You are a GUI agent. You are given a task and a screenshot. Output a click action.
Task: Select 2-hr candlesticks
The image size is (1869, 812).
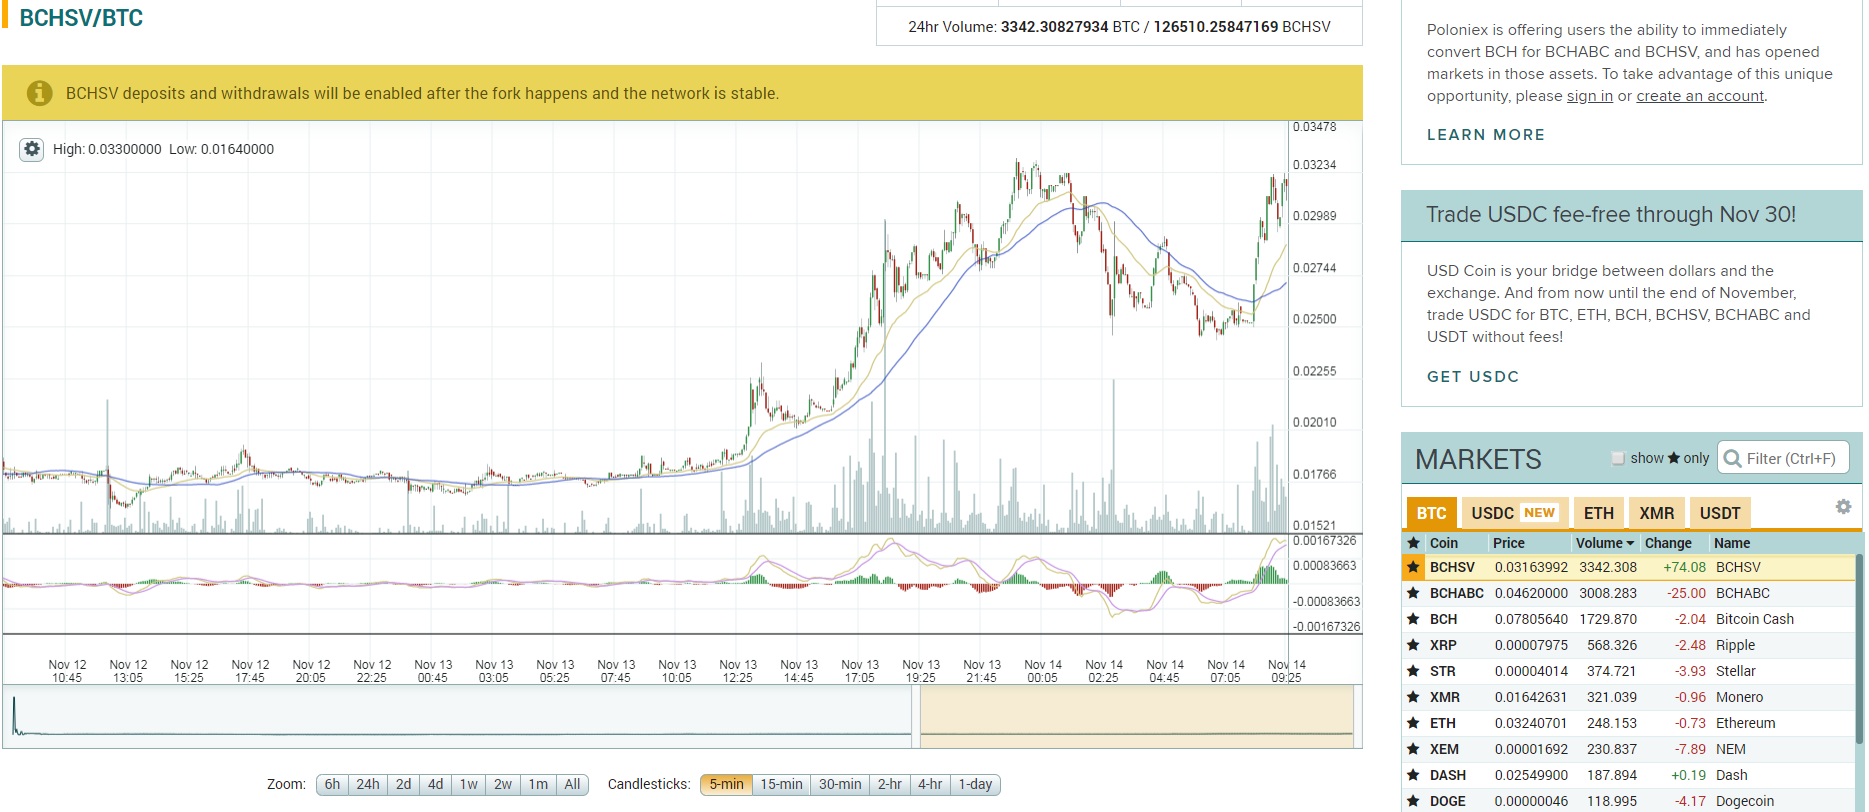pyautogui.click(x=890, y=784)
